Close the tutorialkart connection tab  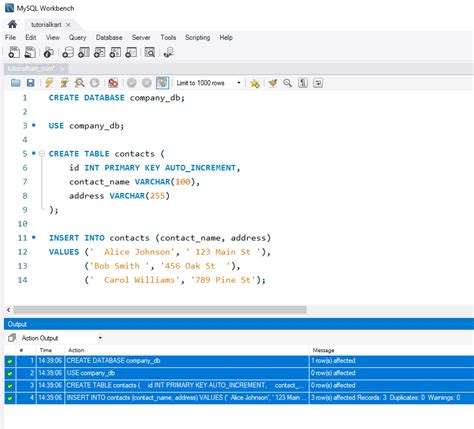click(x=68, y=25)
